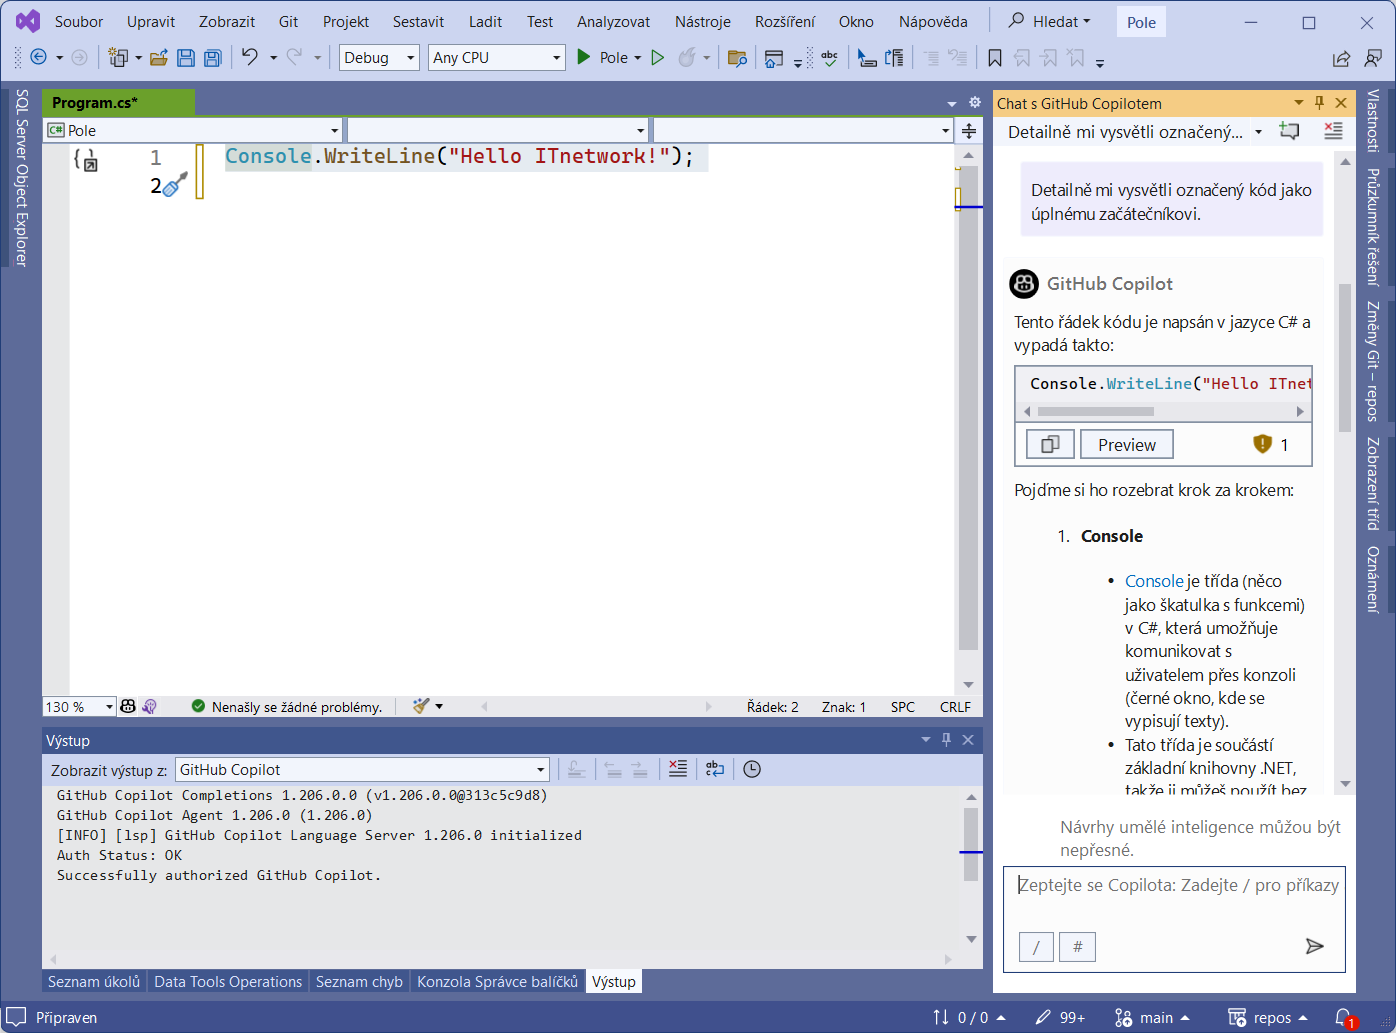Open the Hledat search dropdown
This screenshot has width=1396, height=1033.
(x=1049, y=21)
